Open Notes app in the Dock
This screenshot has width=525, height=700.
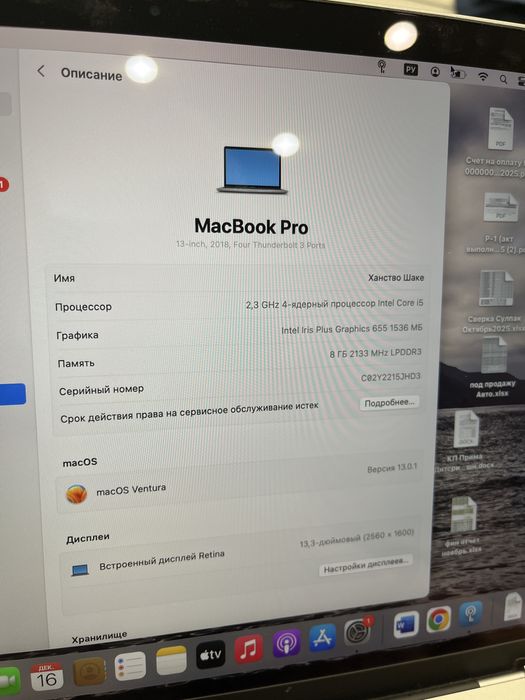[x=171, y=660]
